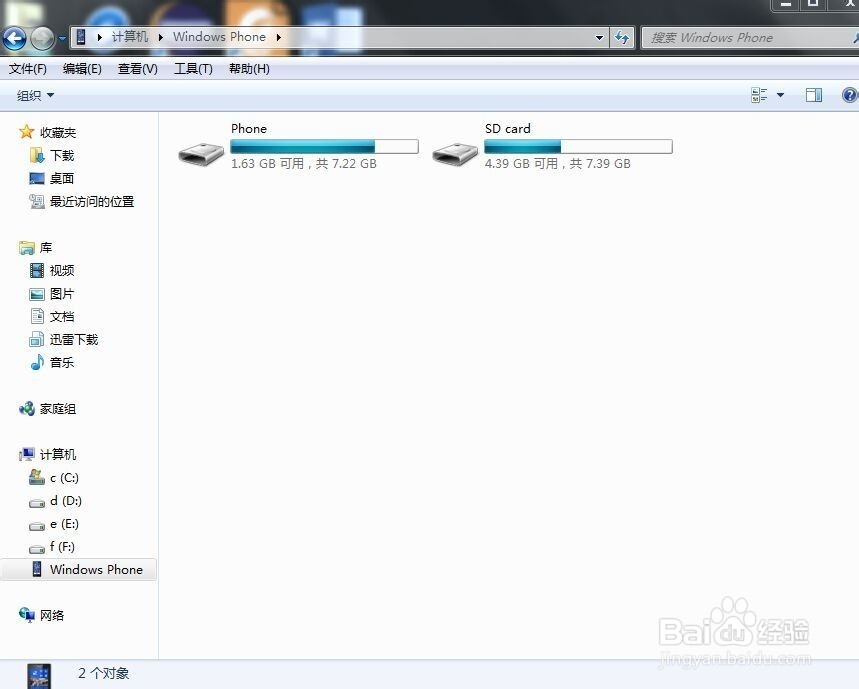859x689 pixels.
Task: Open help with the question mark icon
Action: coord(849,95)
